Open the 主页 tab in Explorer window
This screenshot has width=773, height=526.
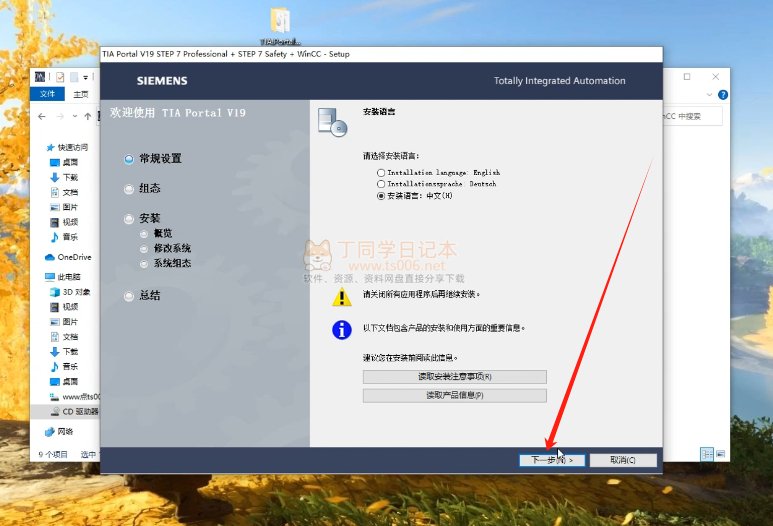coord(80,94)
